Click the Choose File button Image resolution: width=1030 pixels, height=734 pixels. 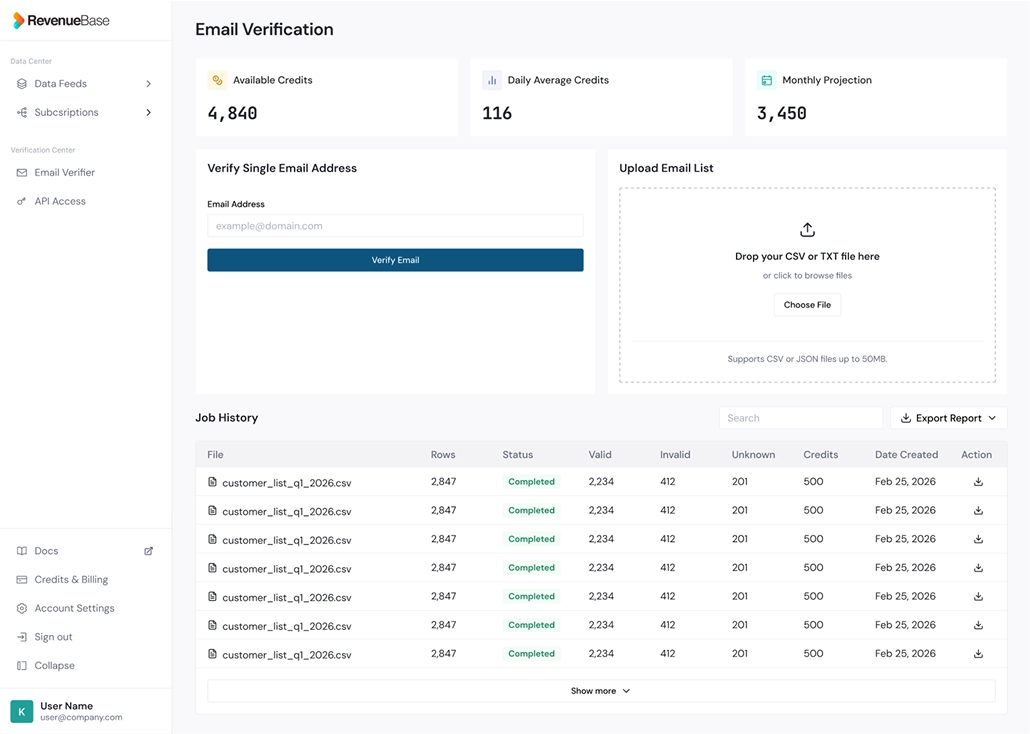807,304
